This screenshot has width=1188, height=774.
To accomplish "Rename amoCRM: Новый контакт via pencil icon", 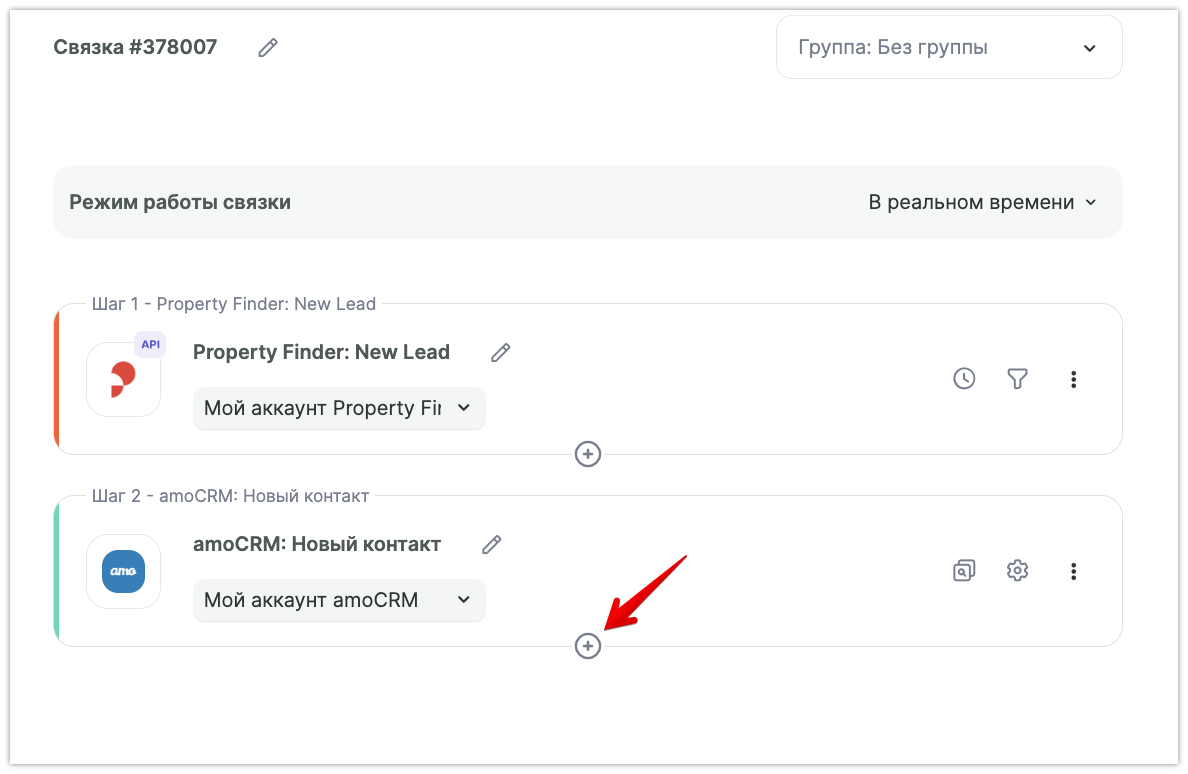I will pyautogui.click(x=491, y=544).
